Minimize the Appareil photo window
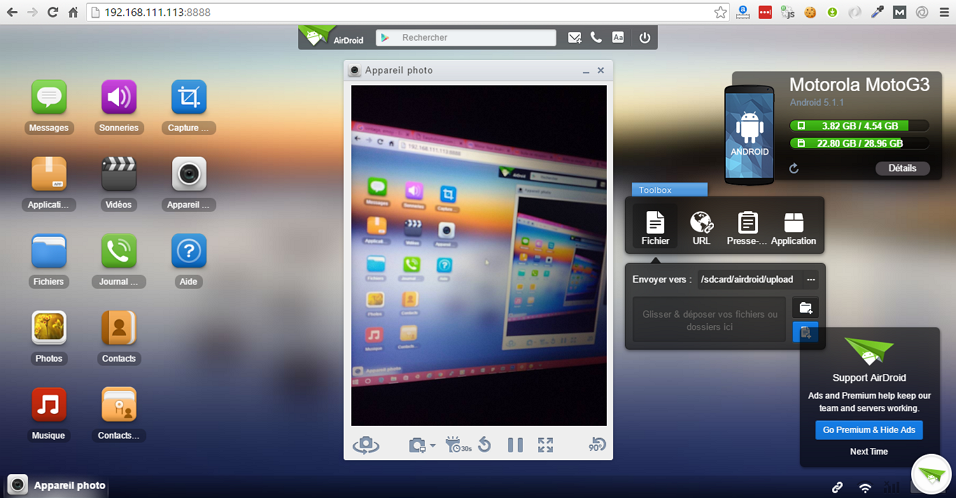Screen dimensions: 956x498 click(x=585, y=71)
